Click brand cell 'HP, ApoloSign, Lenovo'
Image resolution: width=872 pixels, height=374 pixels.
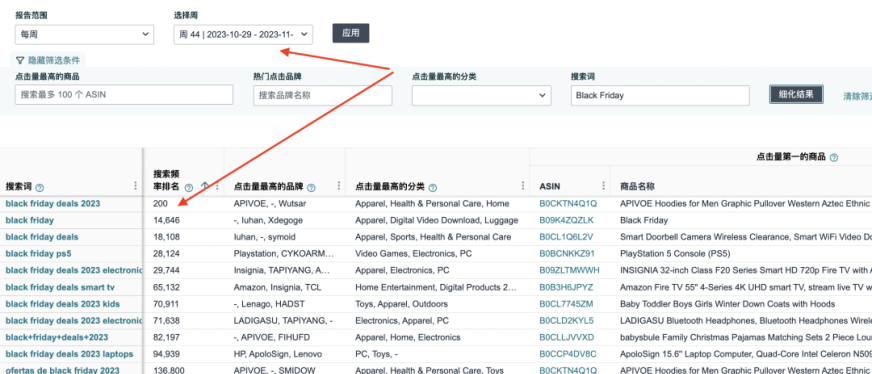tap(277, 354)
